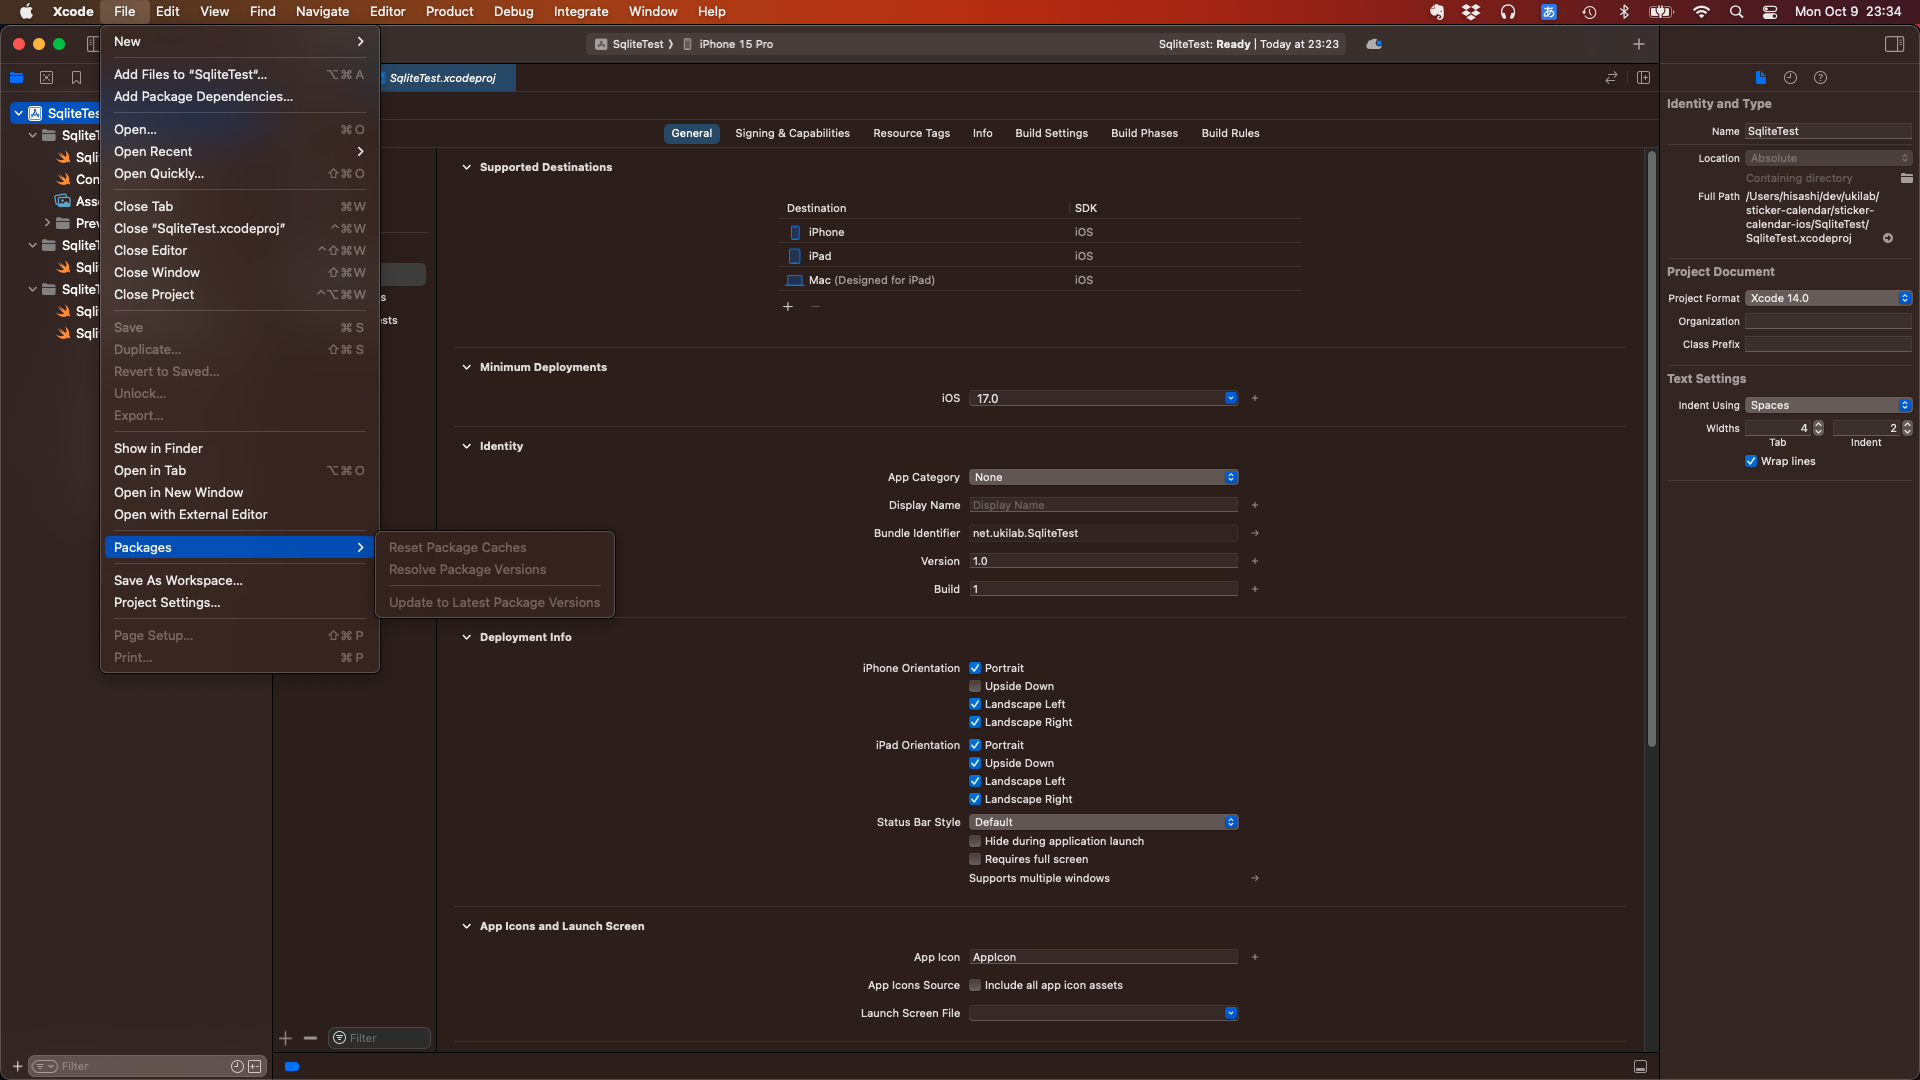Screen dimensions: 1920x1080
Task: Collapse Deployment Info section
Action: (466, 637)
